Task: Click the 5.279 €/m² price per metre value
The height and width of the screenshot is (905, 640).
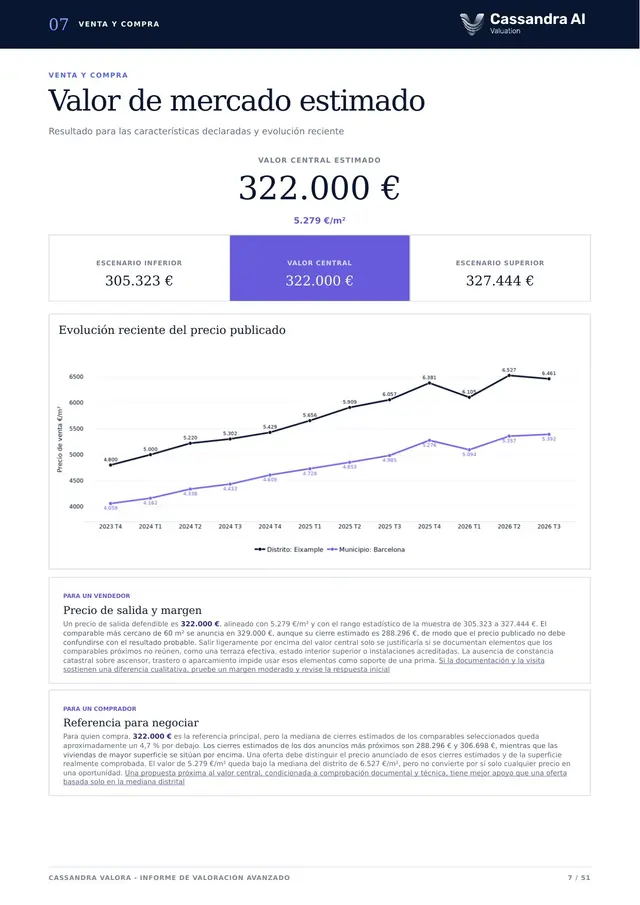Action: point(320,220)
